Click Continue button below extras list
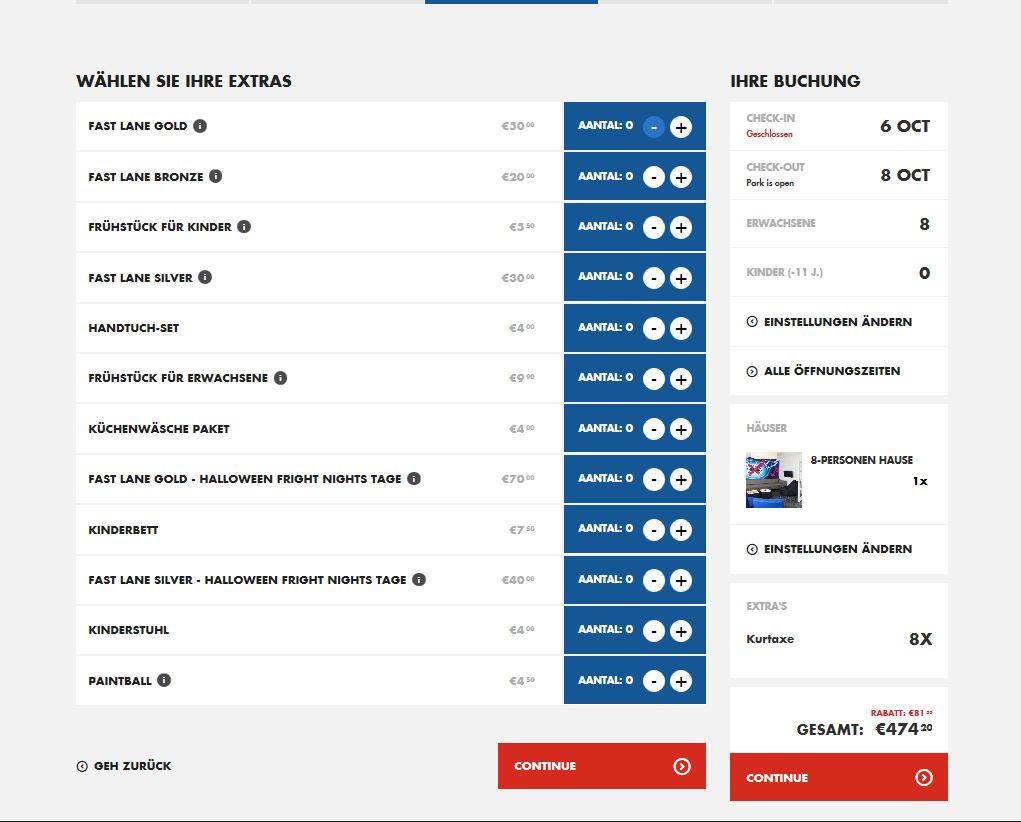 click(602, 766)
